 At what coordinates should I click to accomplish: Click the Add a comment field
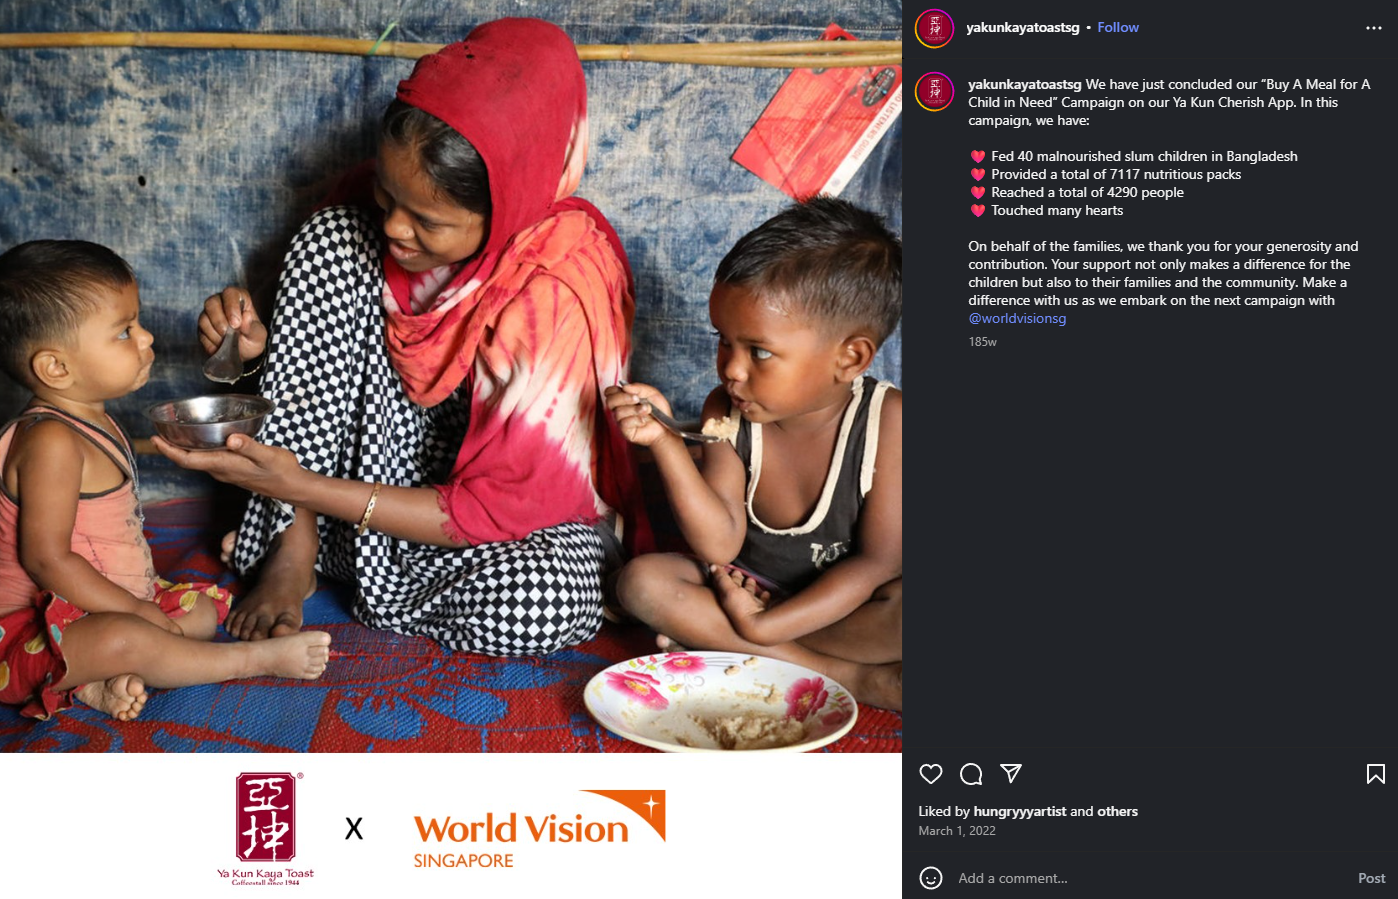1150,878
